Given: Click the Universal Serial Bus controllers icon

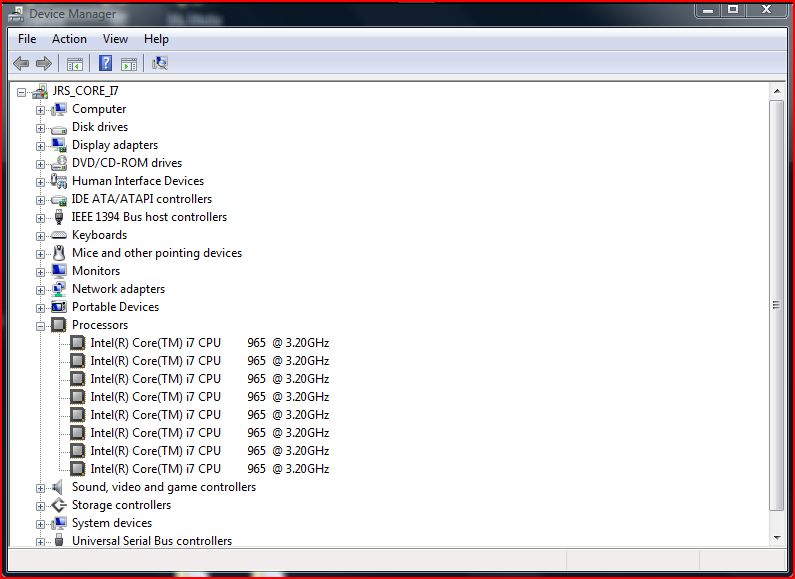Looking at the screenshot, I should click(x=59, y=540).
